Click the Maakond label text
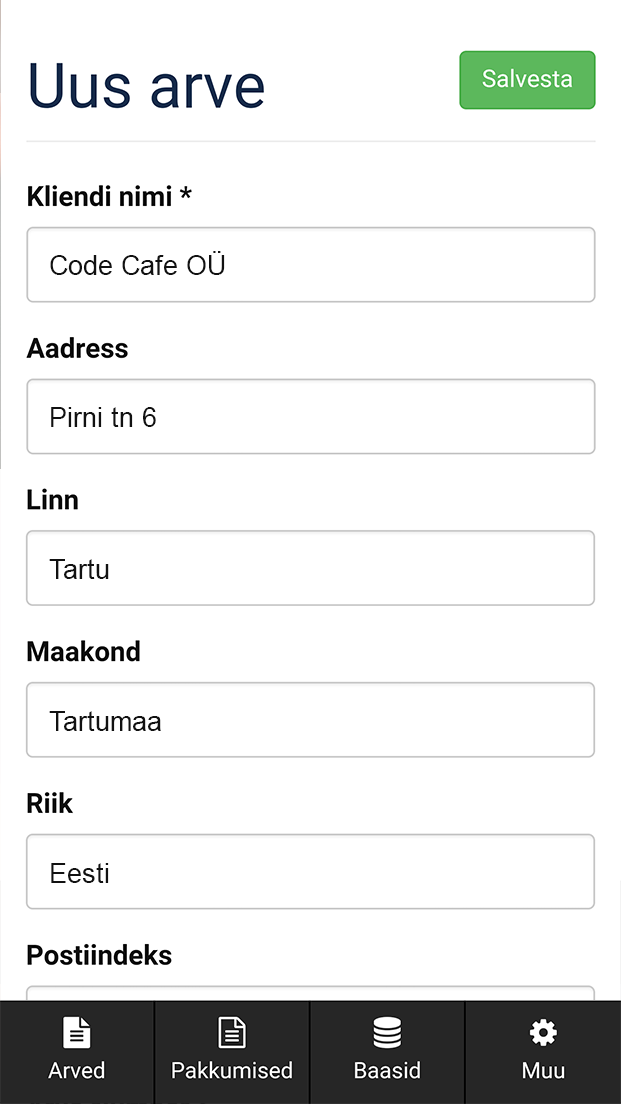 click(83, 652)
